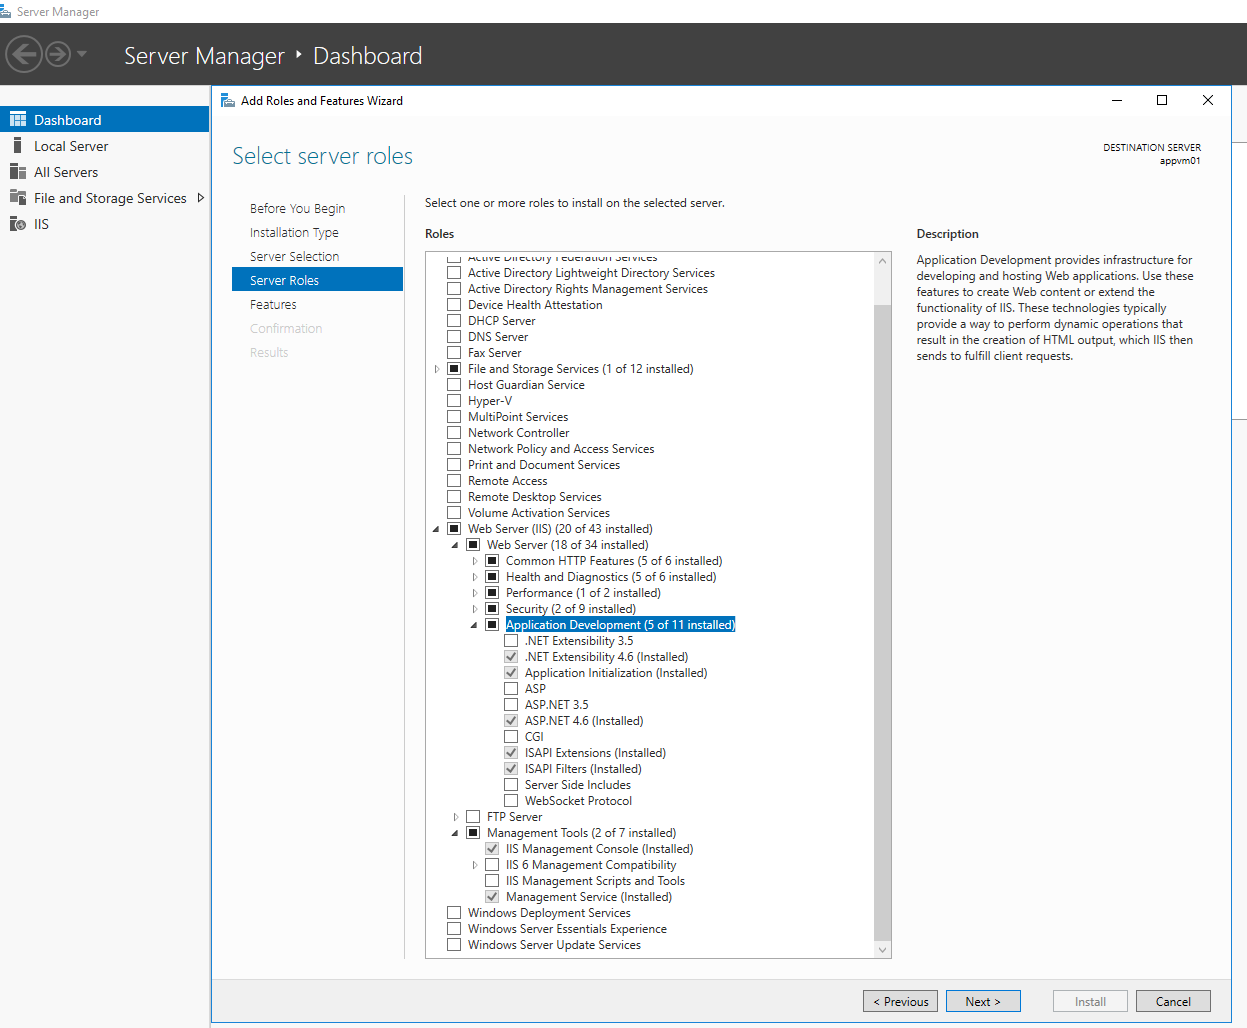Image resolution: width=1247 pixels, height=1028 pixels.
Task: Tick the ASP.NET 3.5 checkbox
Action: pos(511,704)
